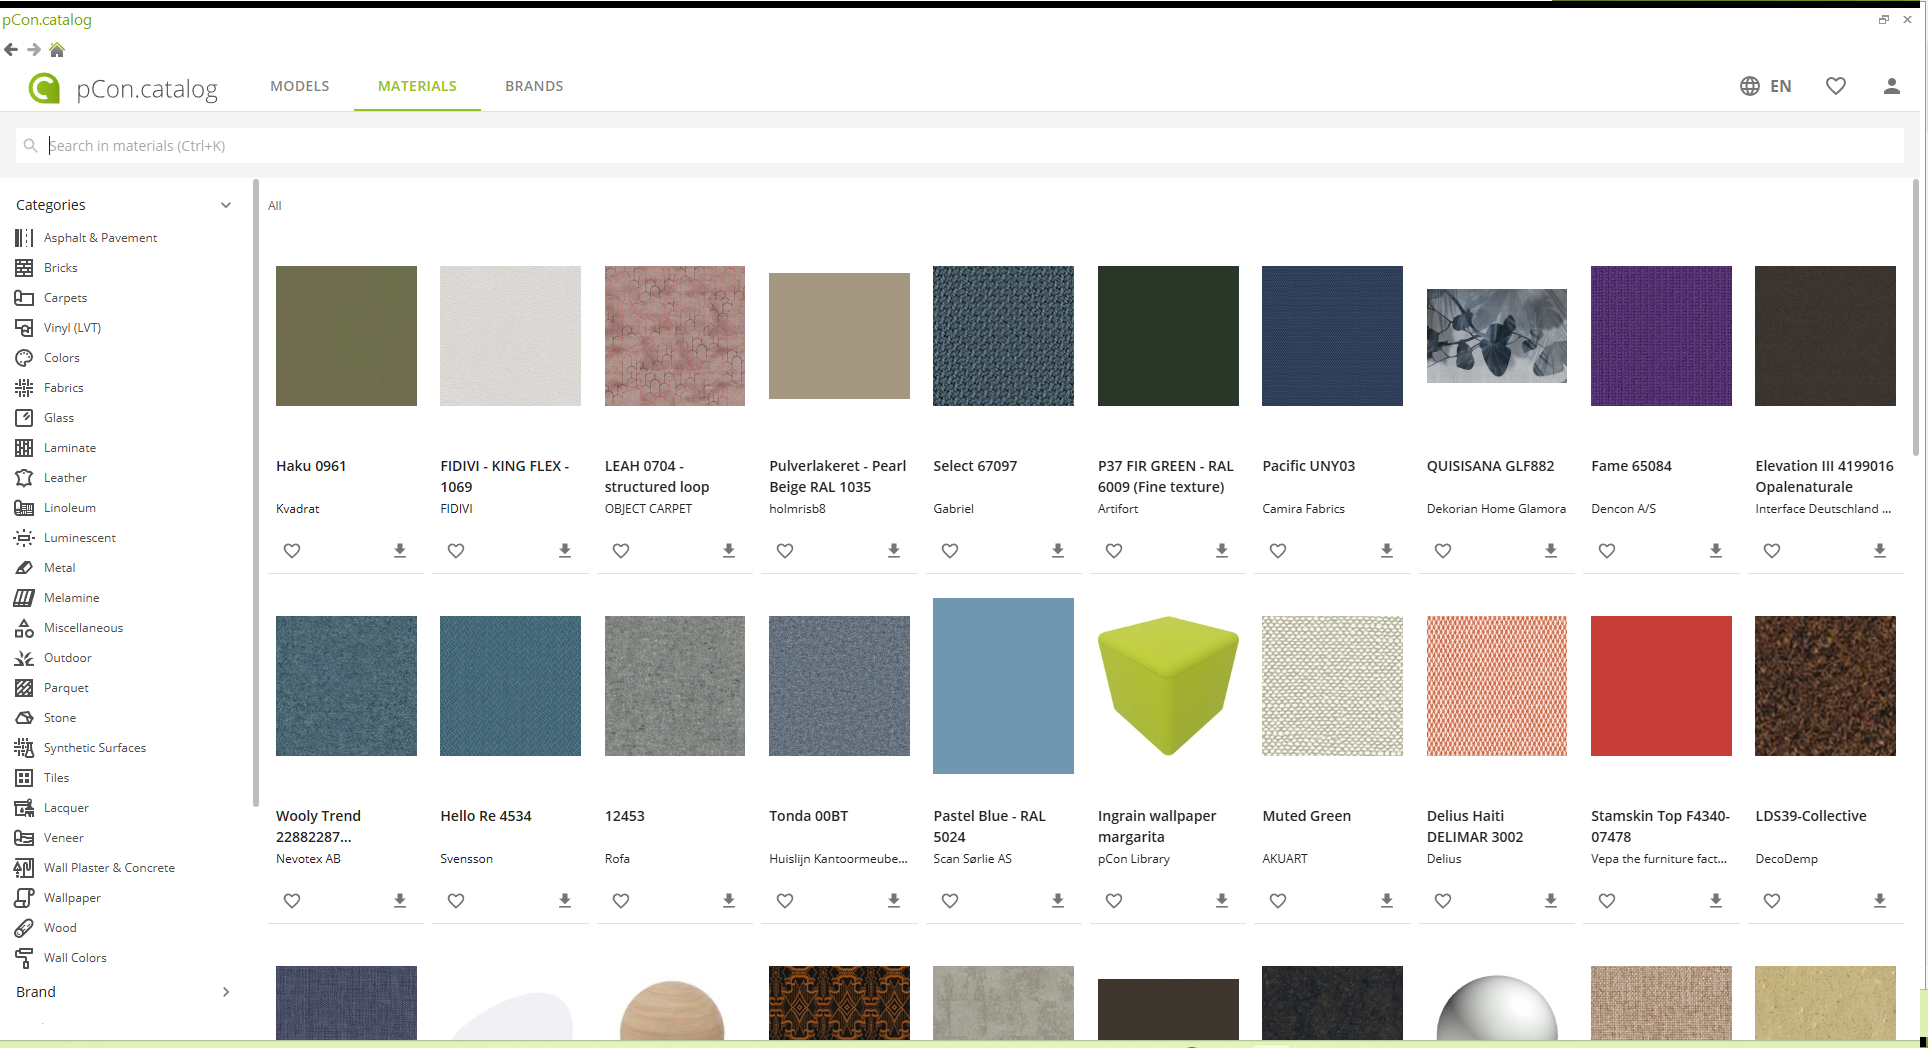Favorite Delius Haiti DELIMAR 3002
This screenshot has height=1048, width=1928.
coord(1443,900)
